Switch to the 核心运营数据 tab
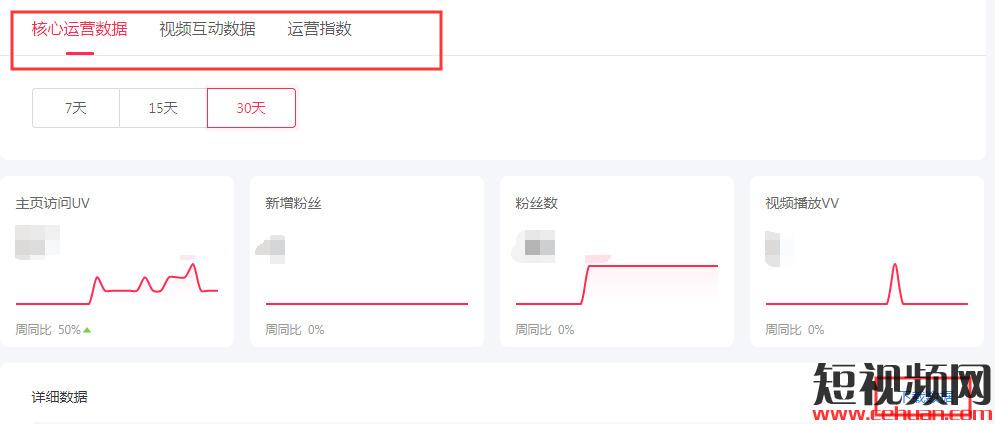The image size is (995, 424). 79,29
